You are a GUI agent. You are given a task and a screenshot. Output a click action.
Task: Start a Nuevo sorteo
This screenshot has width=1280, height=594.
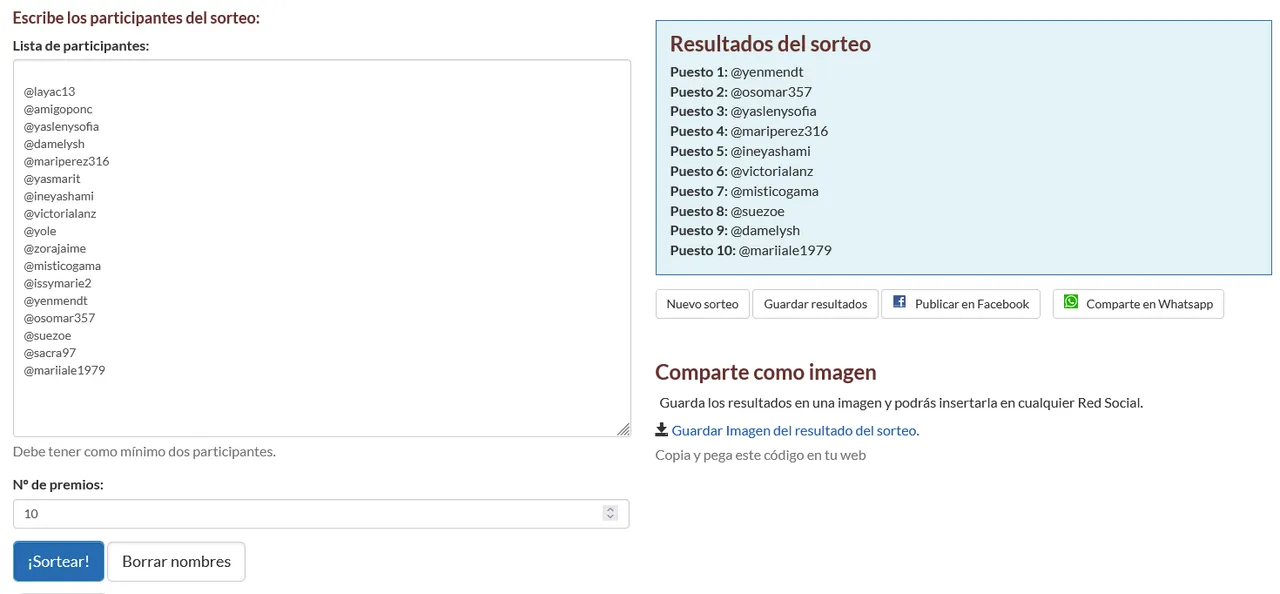click(702, 304)
